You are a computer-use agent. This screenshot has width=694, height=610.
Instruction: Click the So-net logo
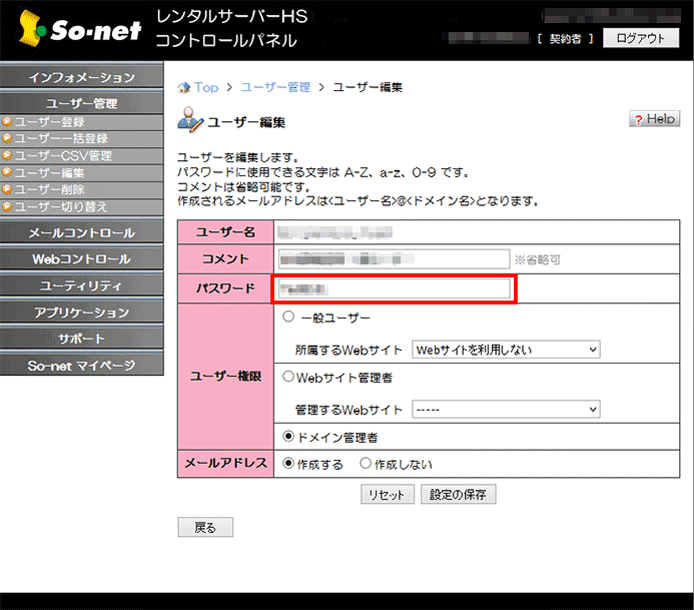75,30
